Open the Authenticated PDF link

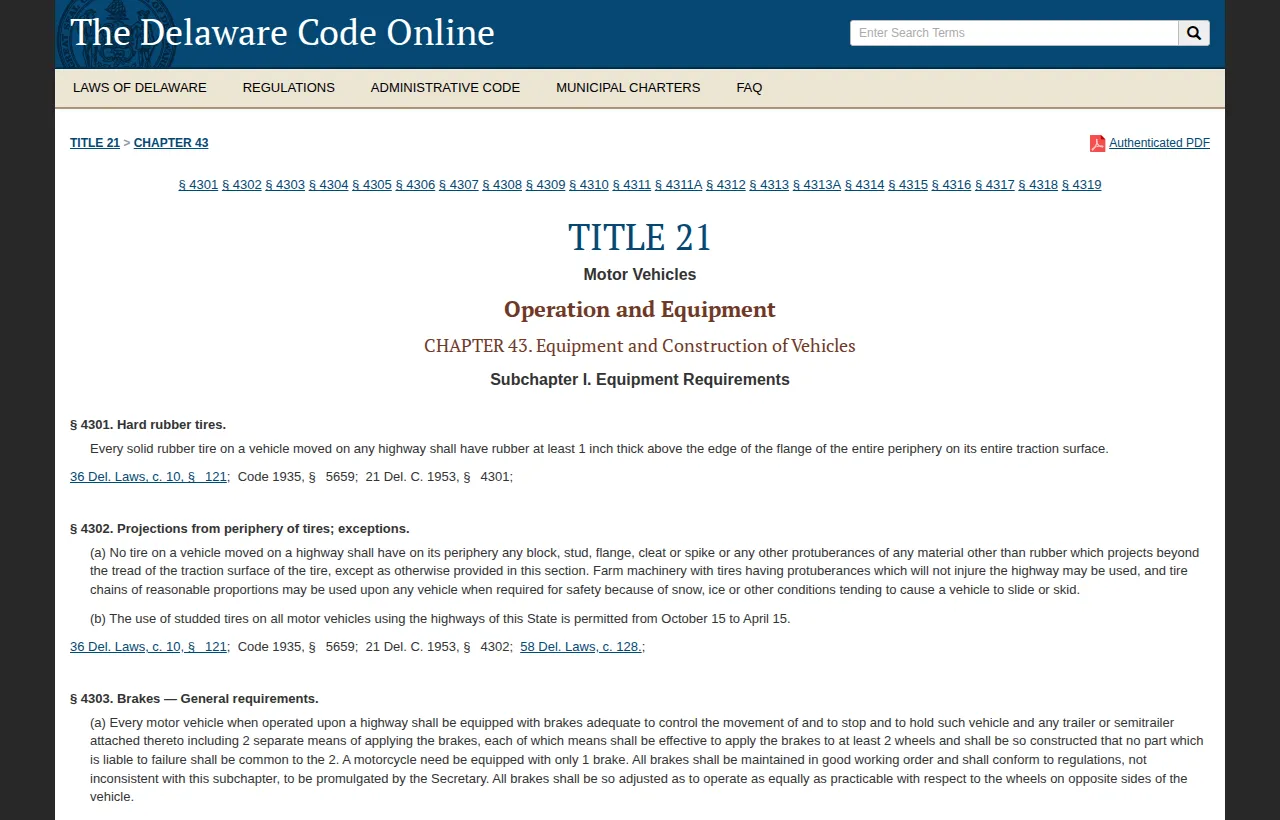(x=1160, y=142)
